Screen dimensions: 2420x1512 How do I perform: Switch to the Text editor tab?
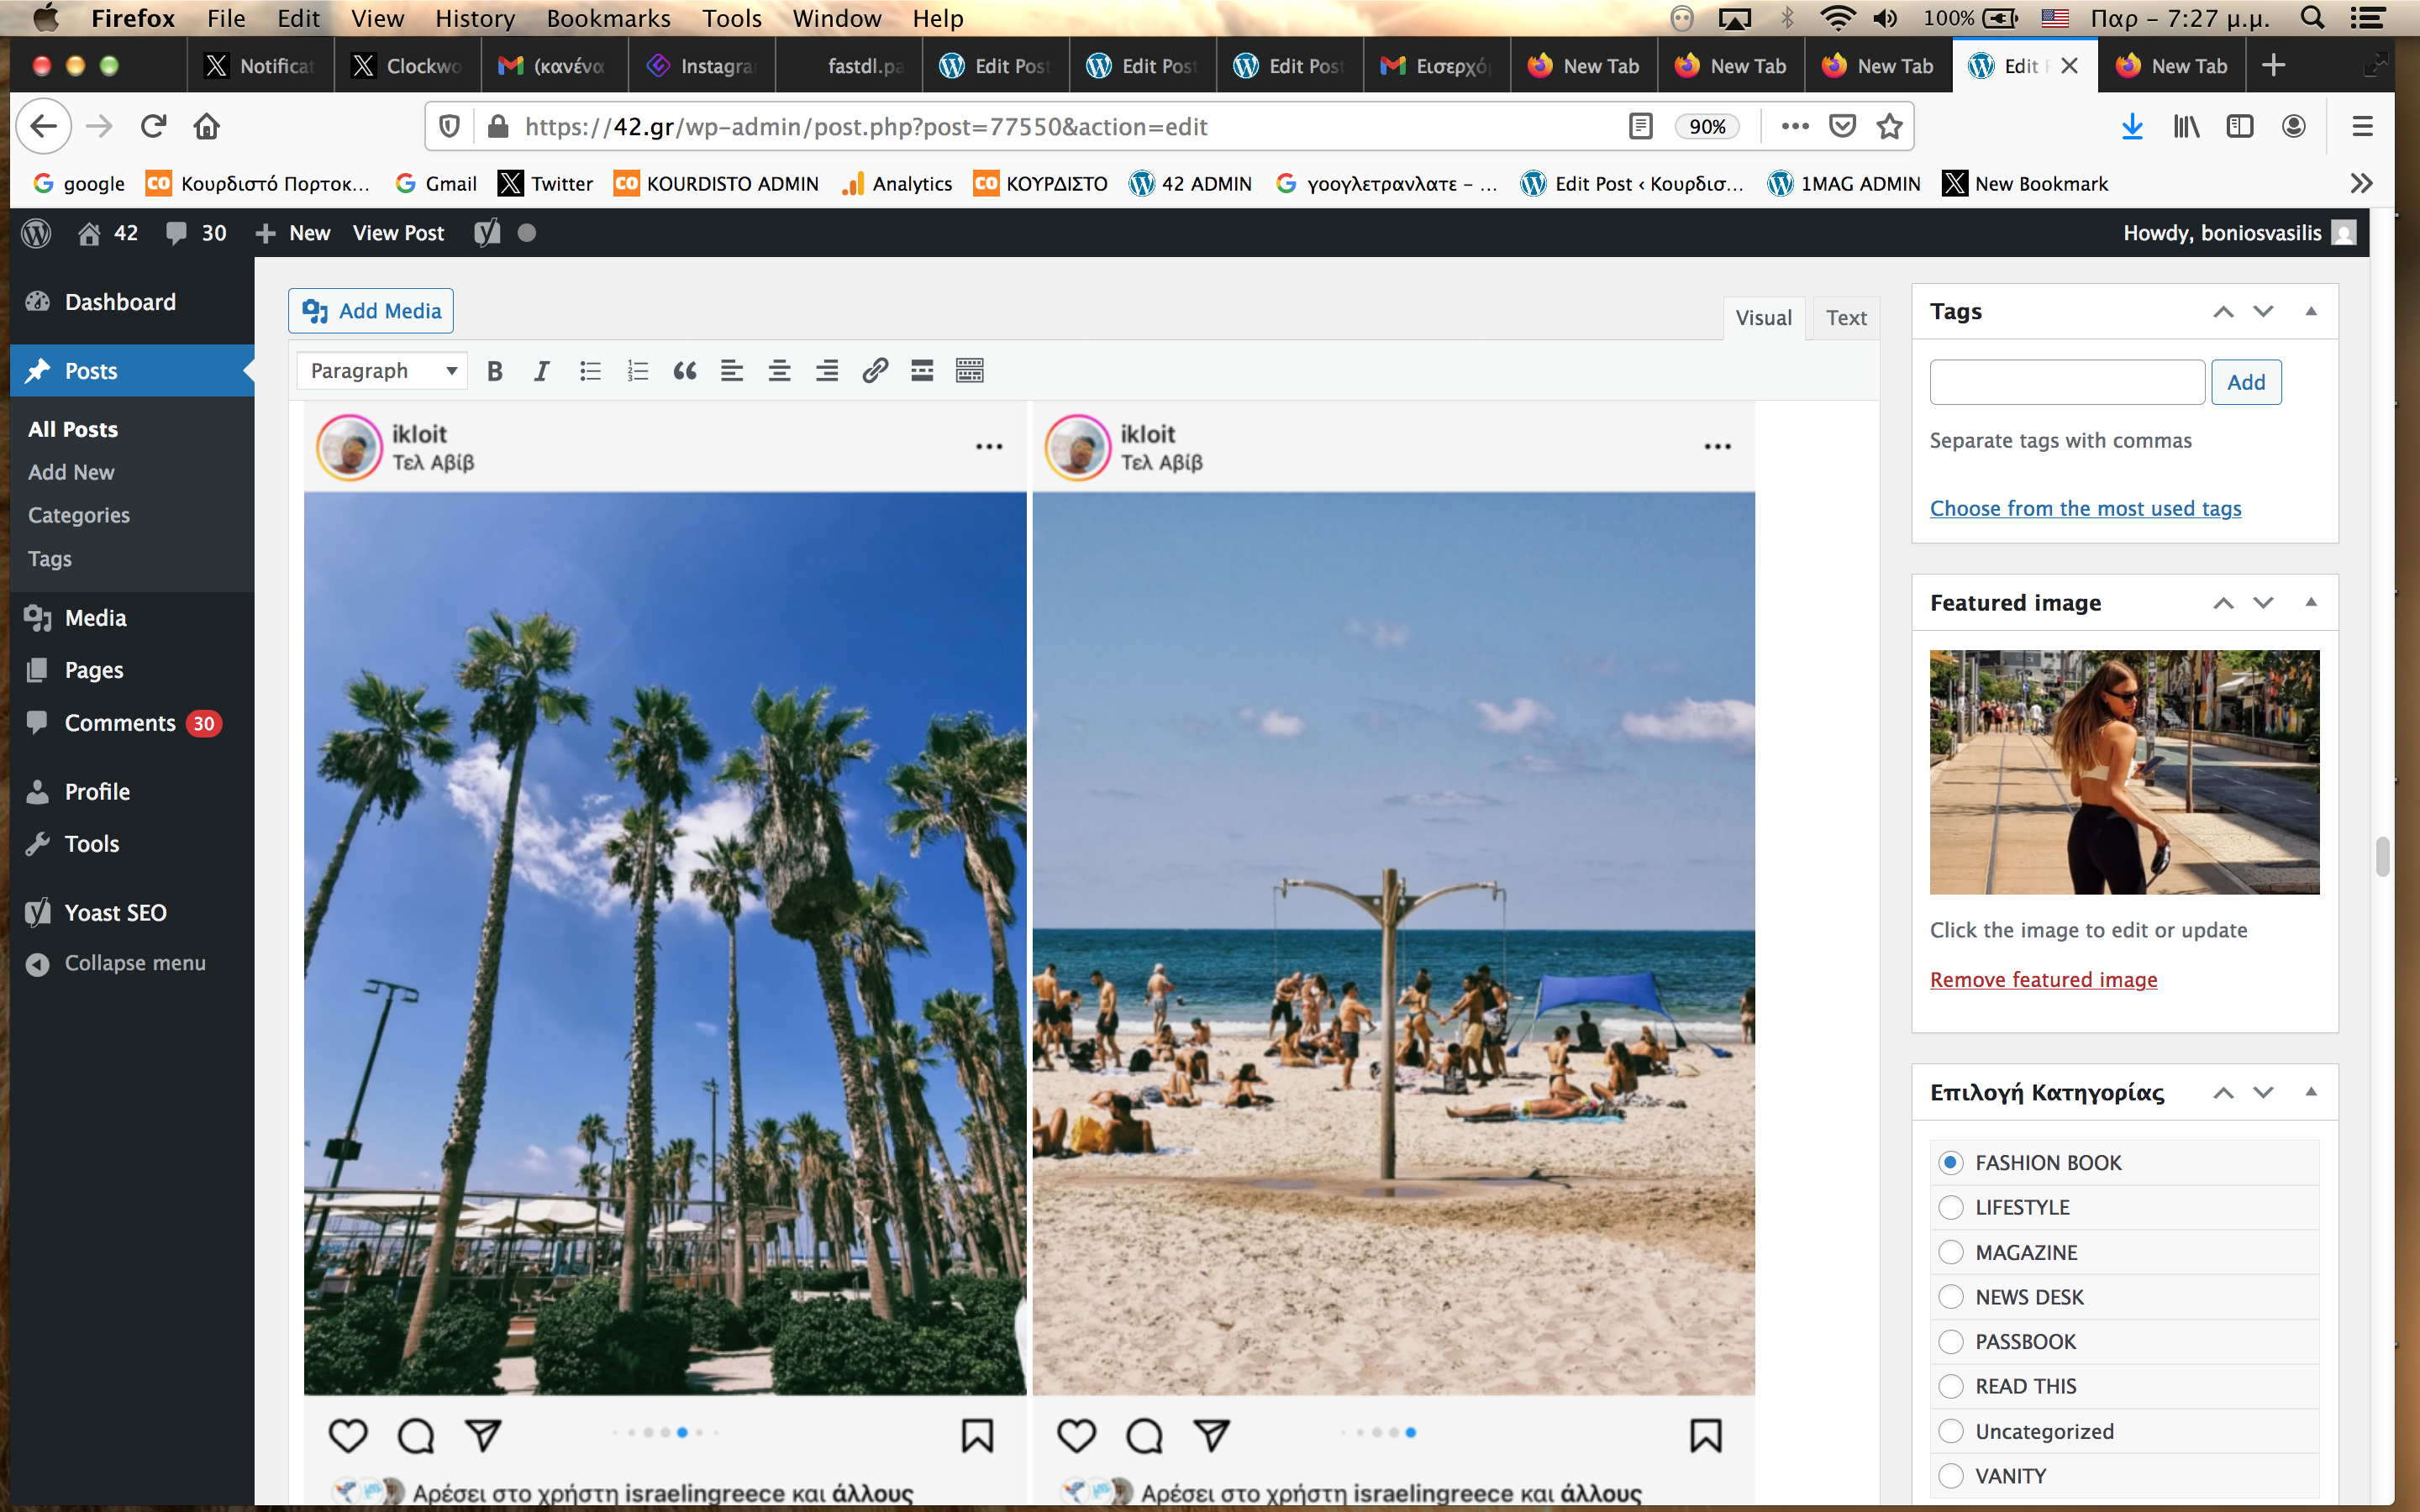tap(1845, 318)
